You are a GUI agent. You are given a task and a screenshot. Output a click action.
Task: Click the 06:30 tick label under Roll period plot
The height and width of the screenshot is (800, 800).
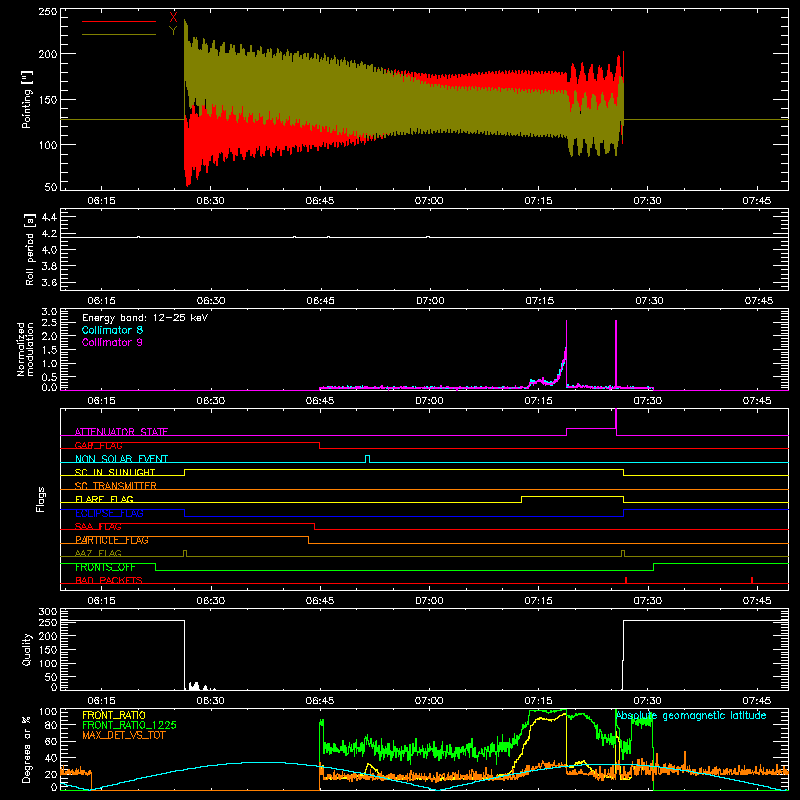click(211, 301)
